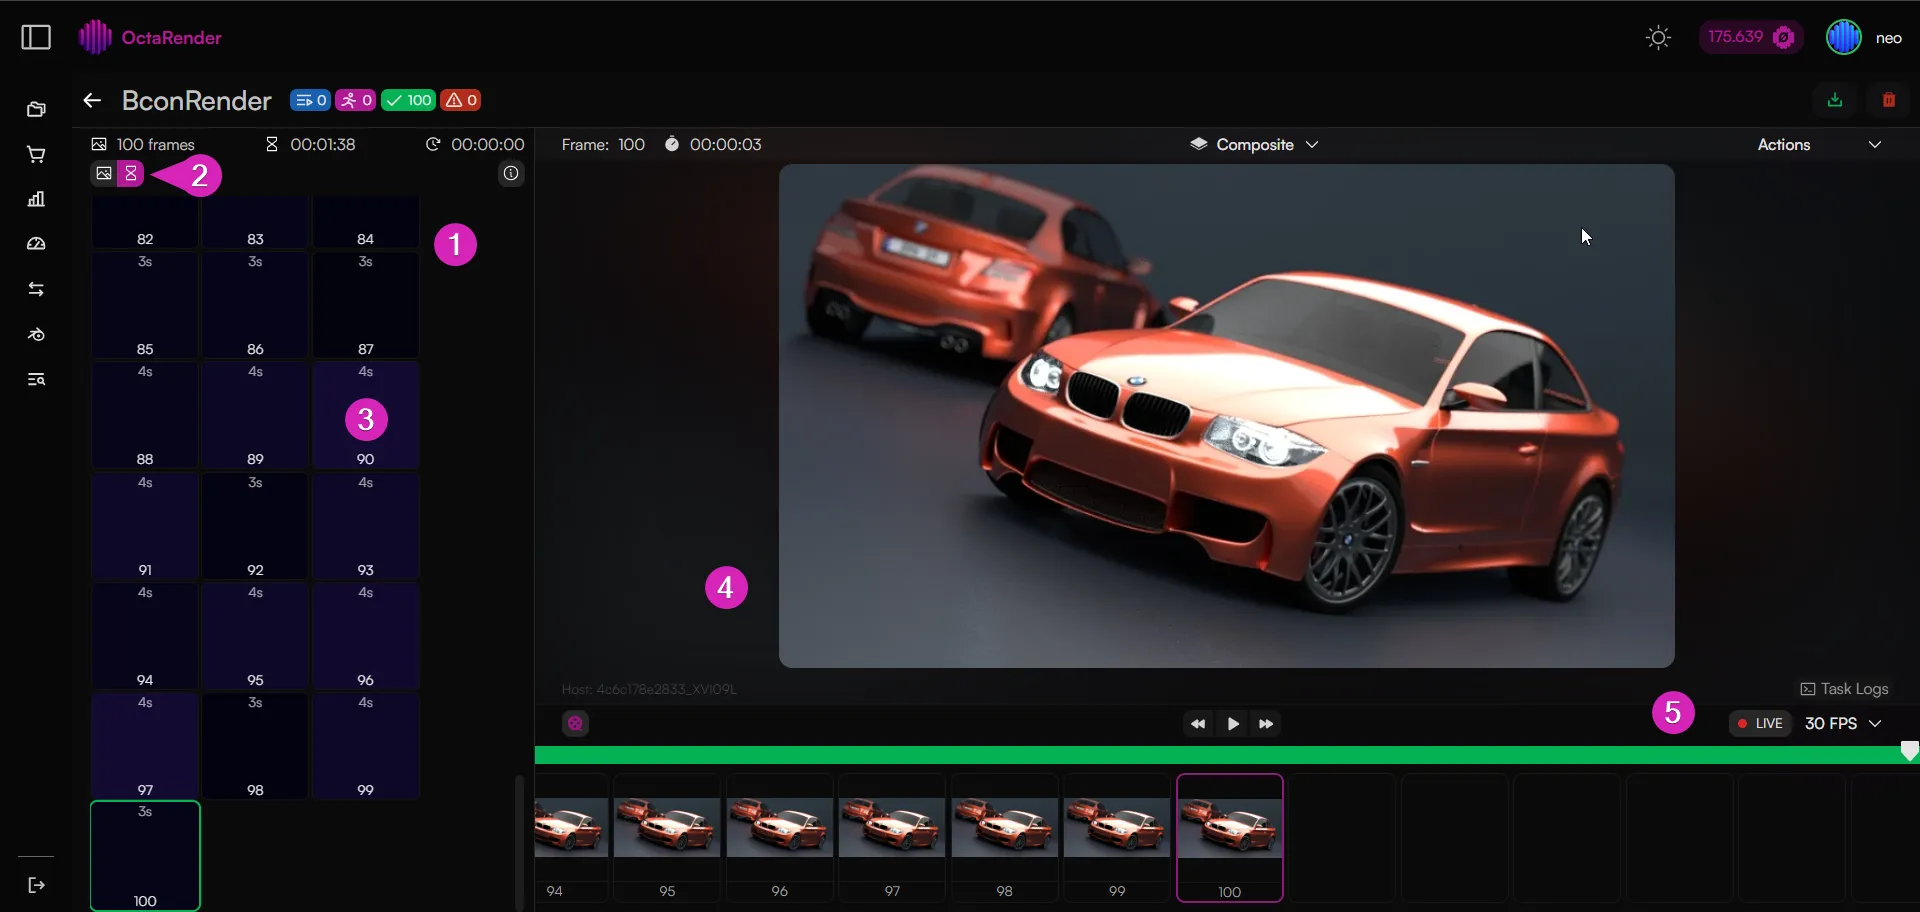The width and height of the screenshot is (1920, 912).
Task: Switch frame grid to thumbnail image view
Action: 104,174
